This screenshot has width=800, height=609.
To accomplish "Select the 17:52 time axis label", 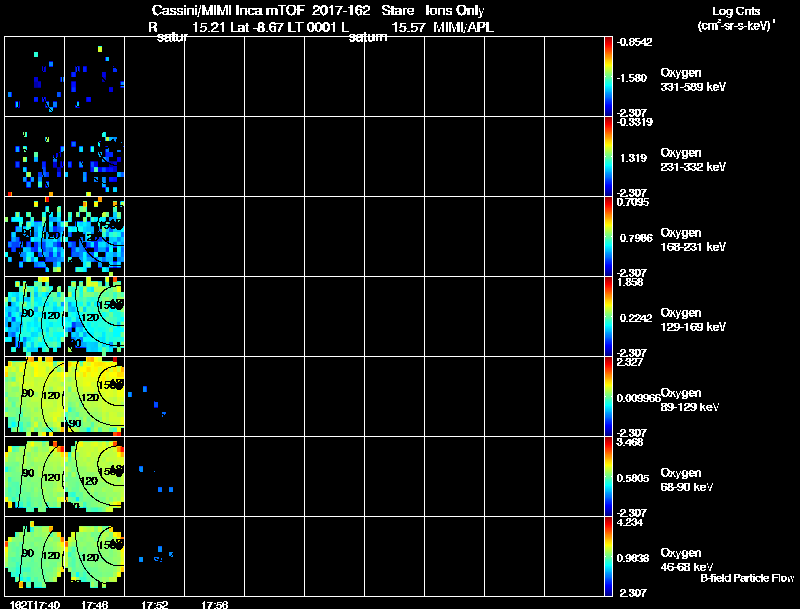I will [155, 605].
